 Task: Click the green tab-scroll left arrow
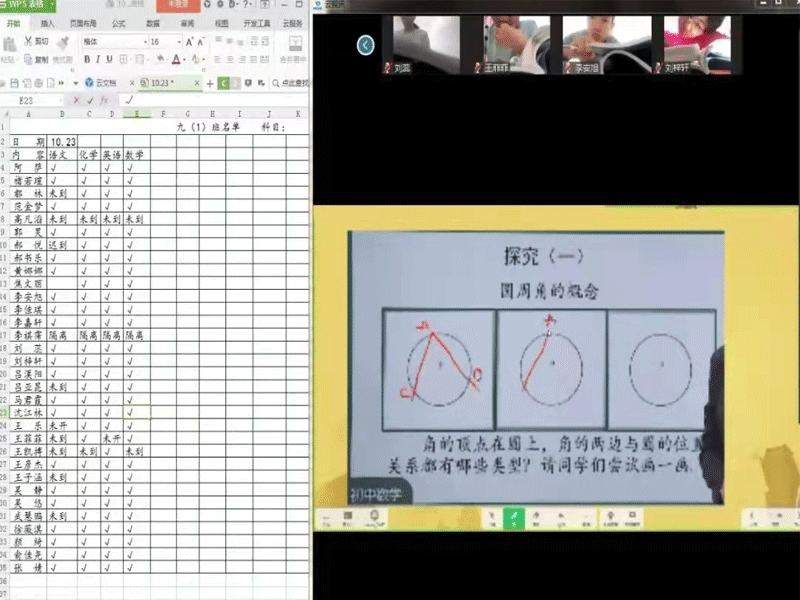pyautogui.click(x=223, y=83)
